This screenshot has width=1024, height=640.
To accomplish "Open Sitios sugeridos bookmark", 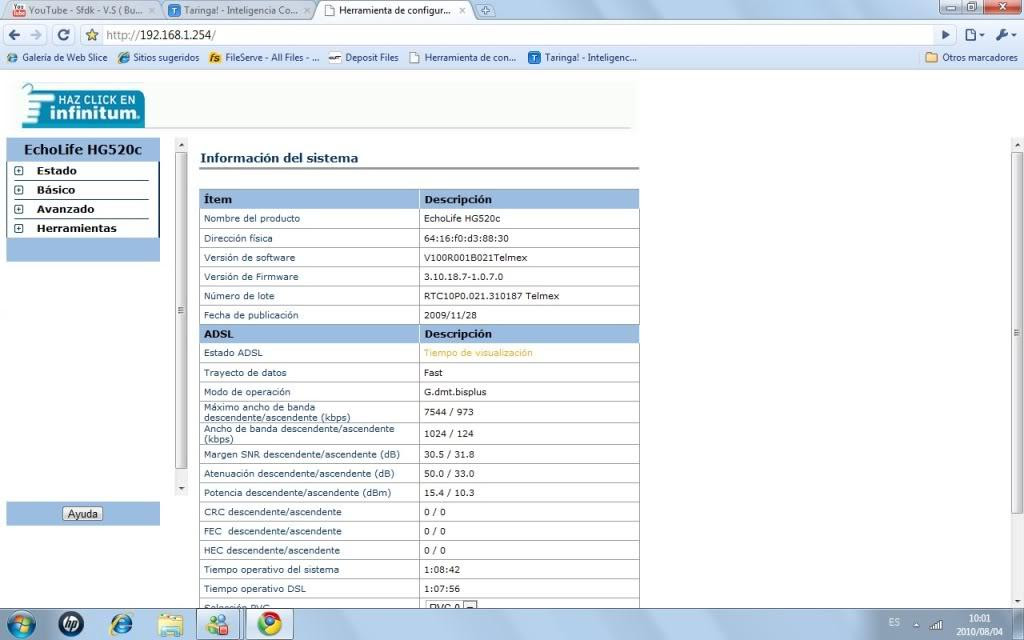I will point(159,57).
